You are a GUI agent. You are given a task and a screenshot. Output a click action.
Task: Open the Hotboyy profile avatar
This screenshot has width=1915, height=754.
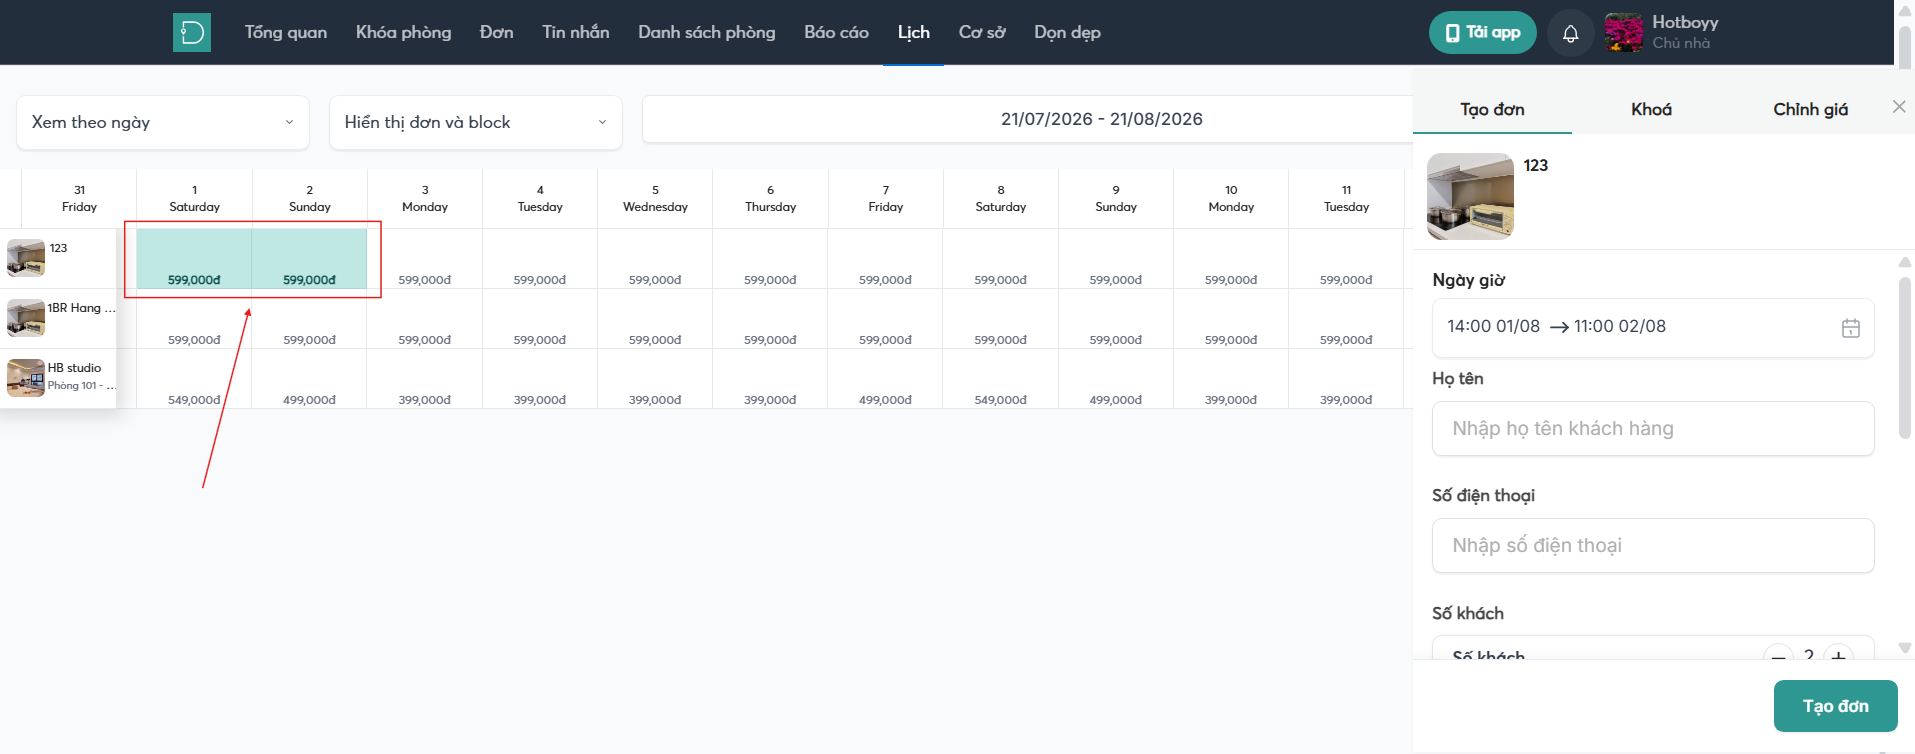click(1624, 33)
